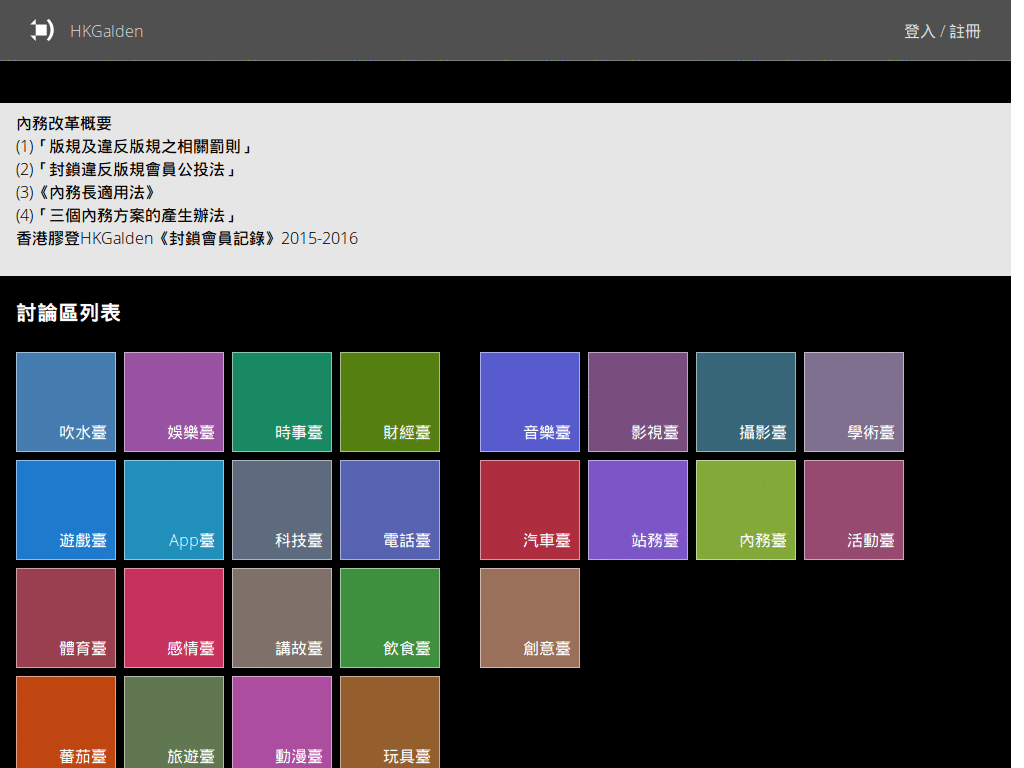
Task: Open the 動漫臺 board tile
Action: coord(282,722)
